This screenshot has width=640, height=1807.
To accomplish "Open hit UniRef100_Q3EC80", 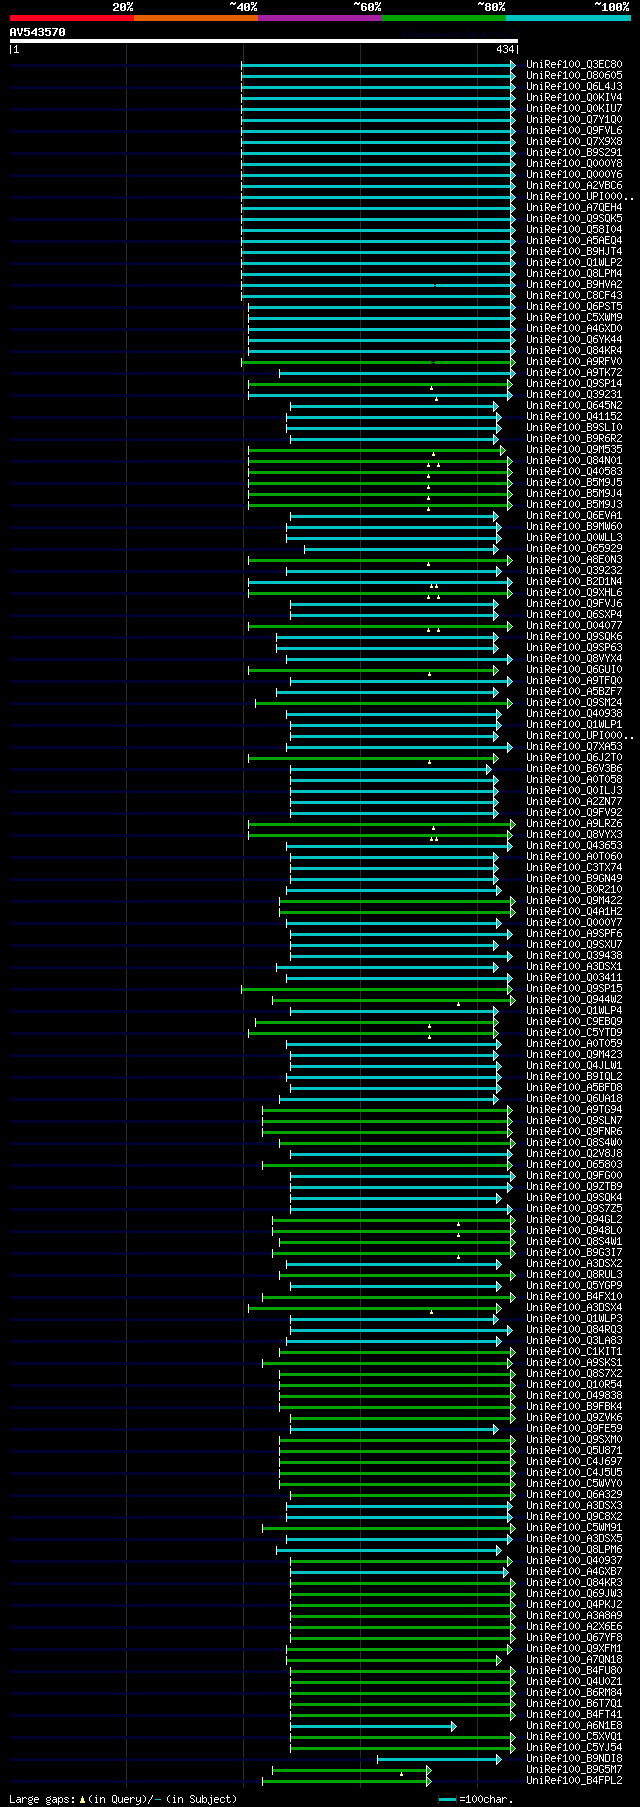I will pos(574,65).
